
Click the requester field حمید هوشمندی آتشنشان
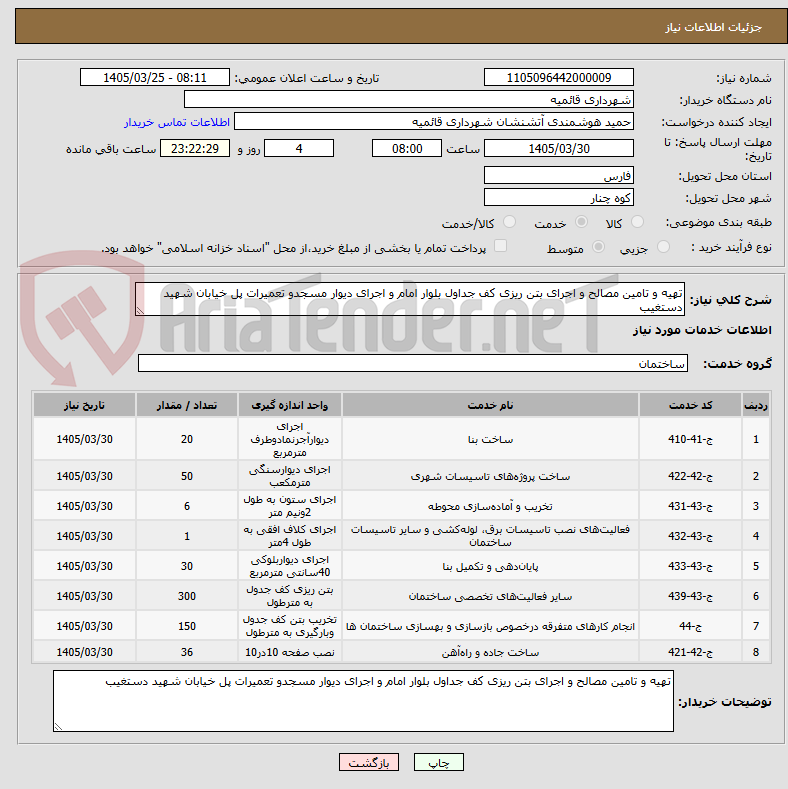coord(434,122)
